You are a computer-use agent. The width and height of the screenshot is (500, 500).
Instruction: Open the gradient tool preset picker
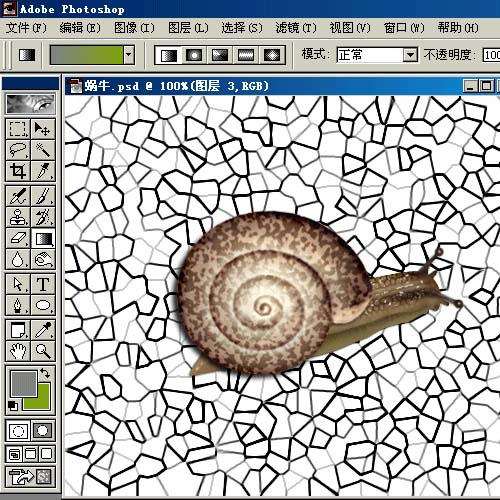[27, 55]
